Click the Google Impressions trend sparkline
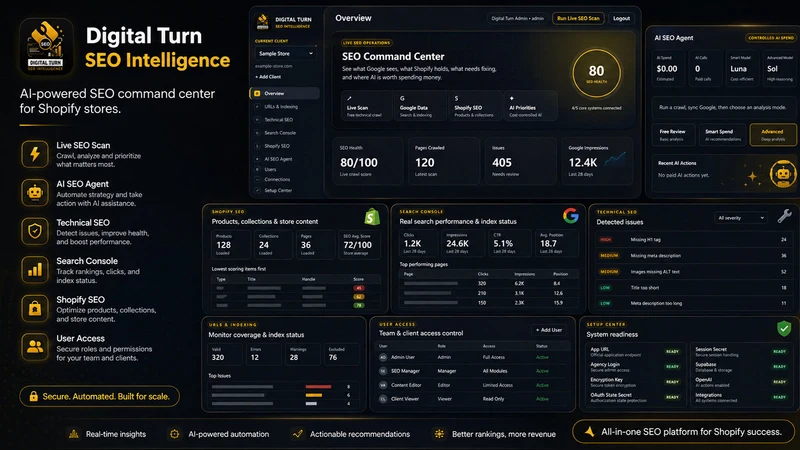Viewport: 800px width, 450px height. pos(615,159)
